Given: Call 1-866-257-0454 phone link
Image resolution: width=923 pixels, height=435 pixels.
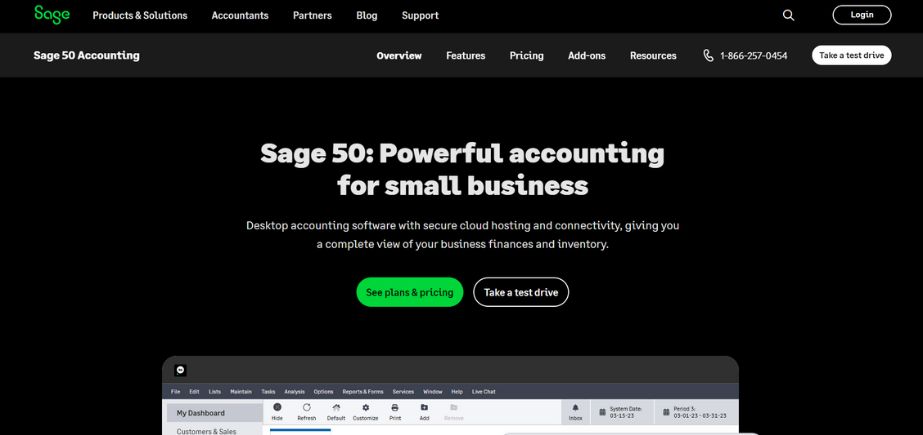Looking at the screenshot, I should coord(753,56).
